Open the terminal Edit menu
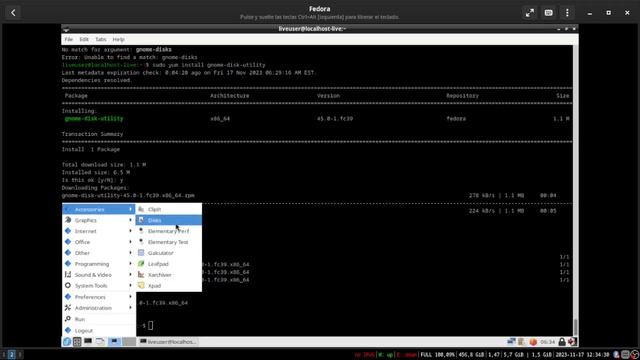This screenshot has width=640, height=360. pos(84,40)
